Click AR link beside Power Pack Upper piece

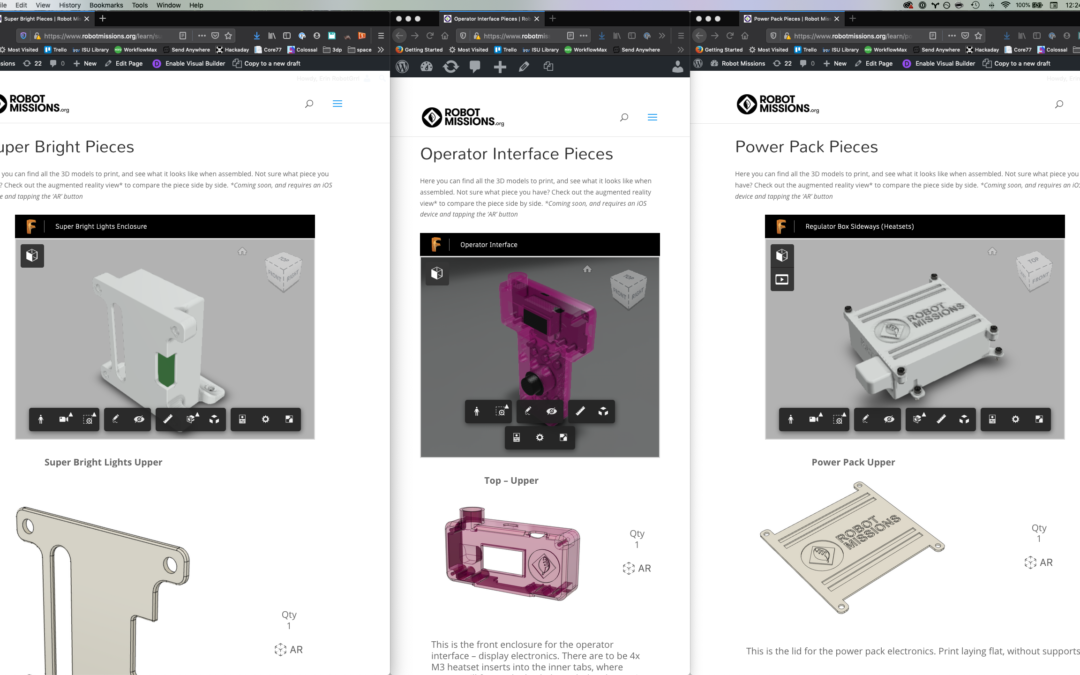point(1039,563)
